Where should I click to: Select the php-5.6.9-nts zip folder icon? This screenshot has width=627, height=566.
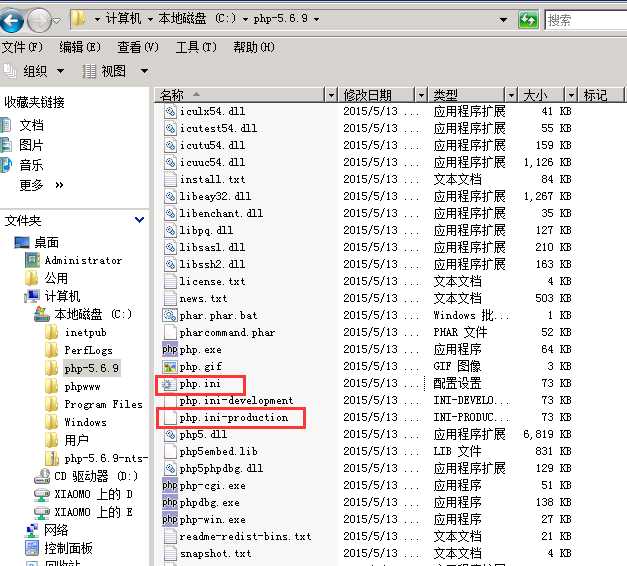tap(52, 458)
